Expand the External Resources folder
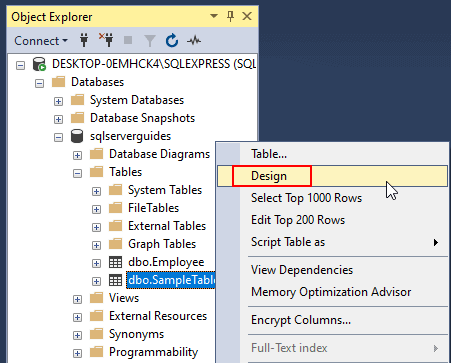This screenshot has height=363, width=451. (x=77, y=317)
